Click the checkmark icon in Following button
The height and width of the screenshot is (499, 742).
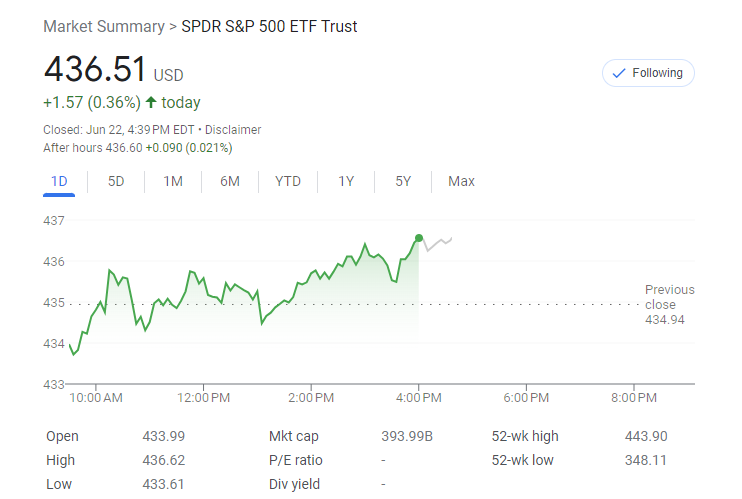pos(618,73)
